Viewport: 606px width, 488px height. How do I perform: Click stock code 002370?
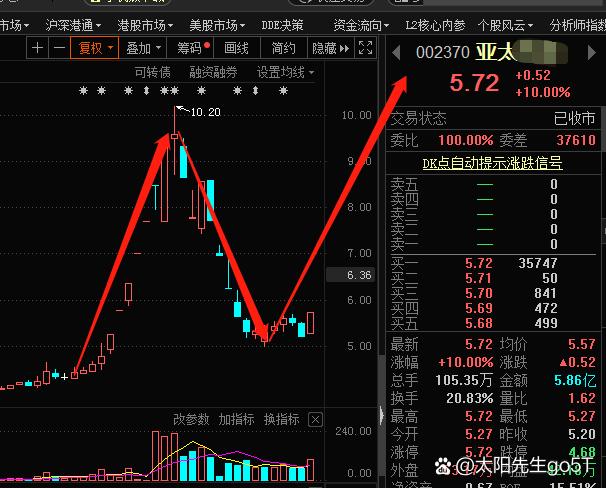(443, 52)
